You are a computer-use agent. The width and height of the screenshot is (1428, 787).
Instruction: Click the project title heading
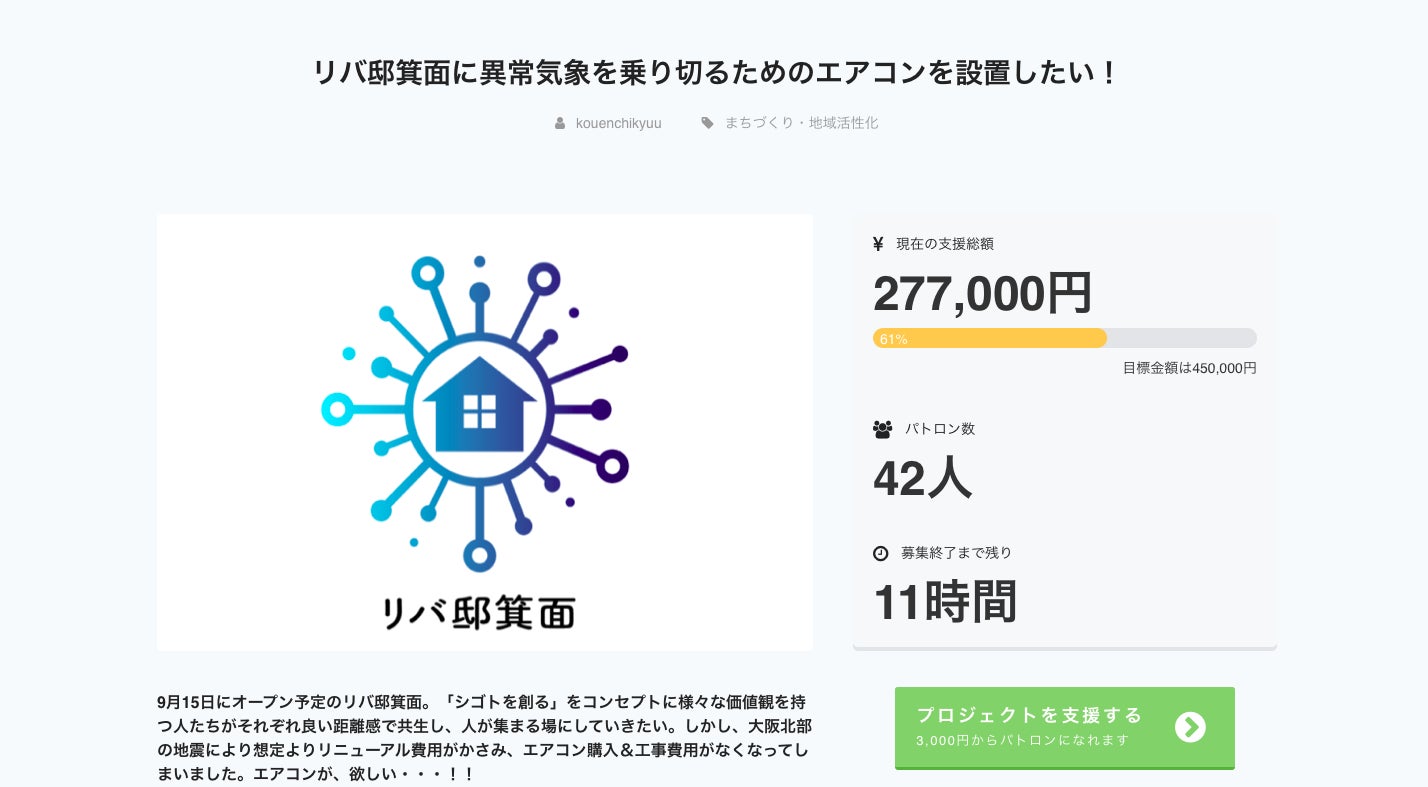coord(714,72)
